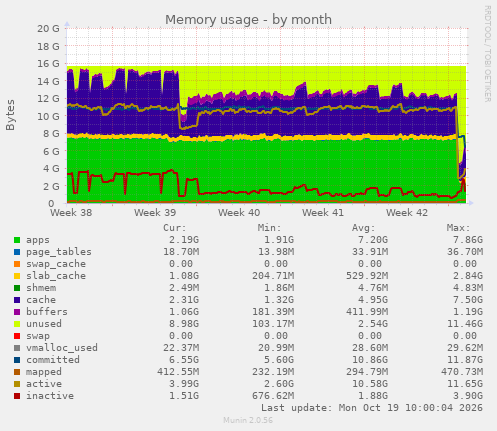Image resolution: width=497 pixels, height=431 pixels.
Task: Click the slab_cache min value 204.71M
Action: [x=273, y=276]
